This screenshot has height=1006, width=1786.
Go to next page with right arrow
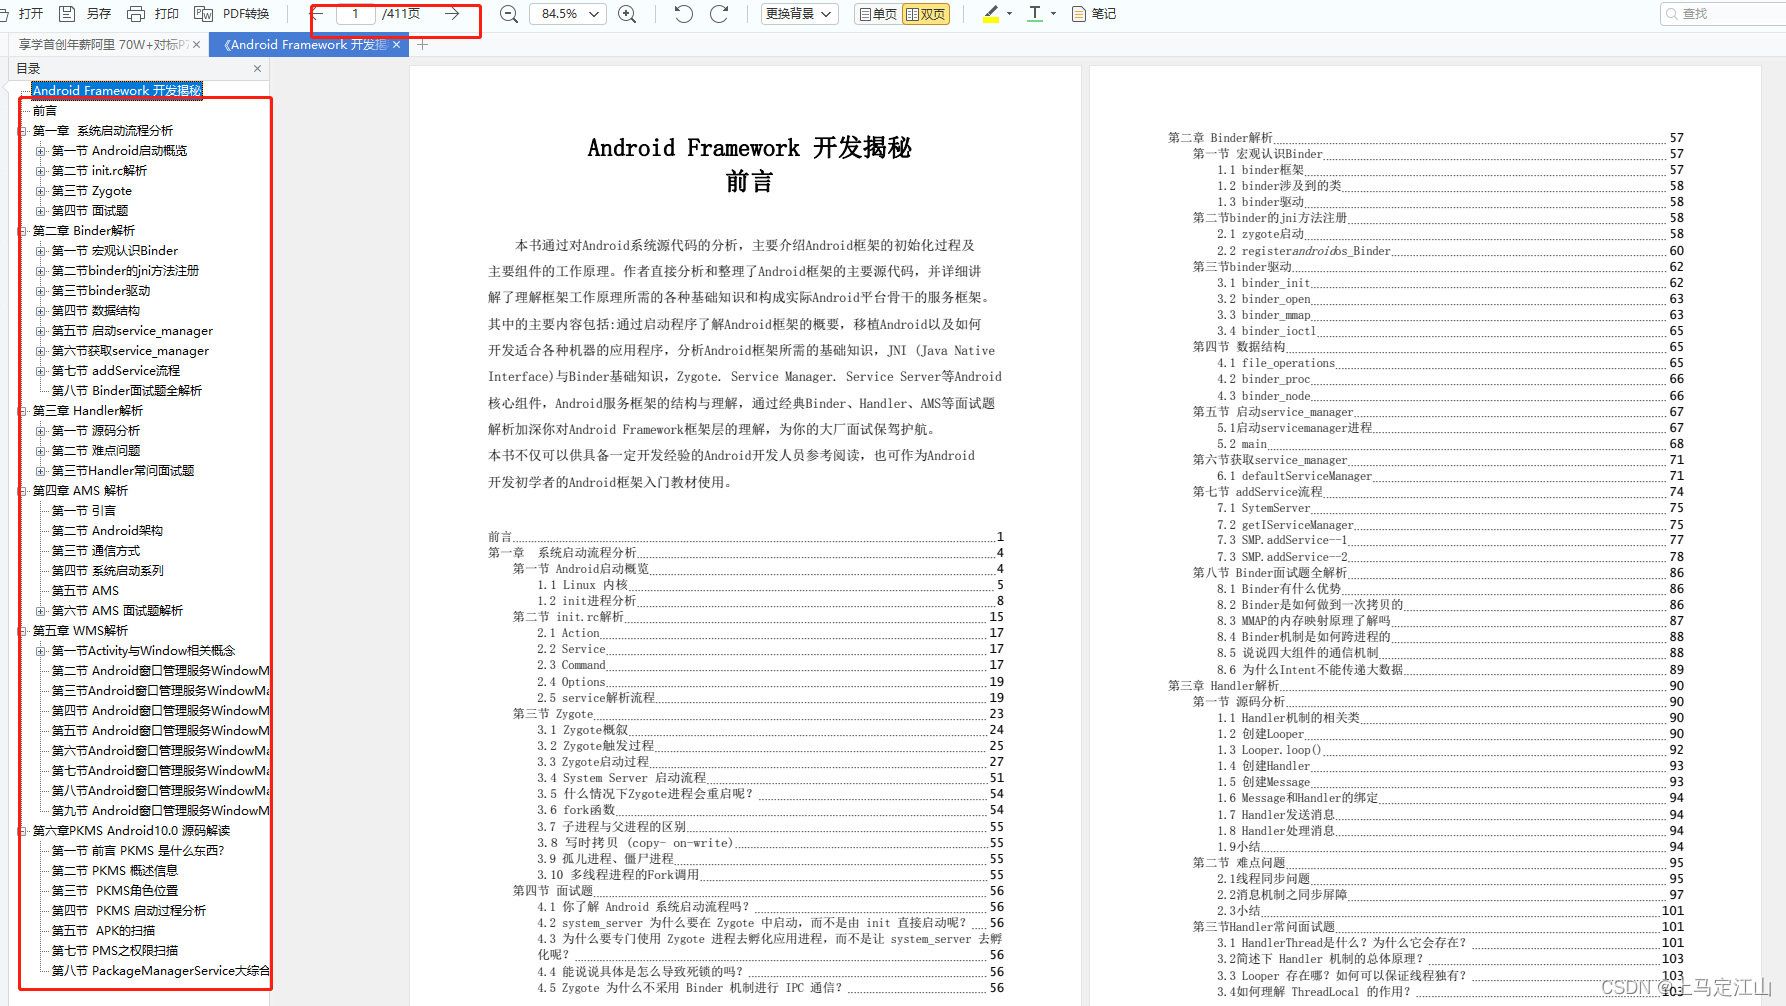[452, 14]
